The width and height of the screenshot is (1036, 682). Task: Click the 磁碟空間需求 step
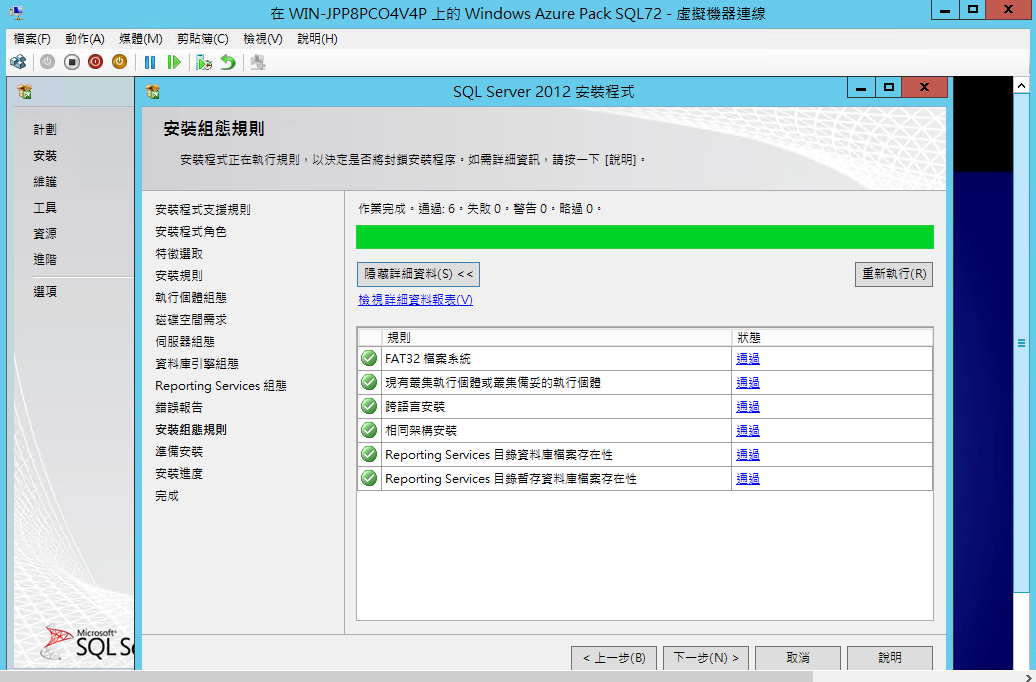pyautogui.click(x=191, y=320)
